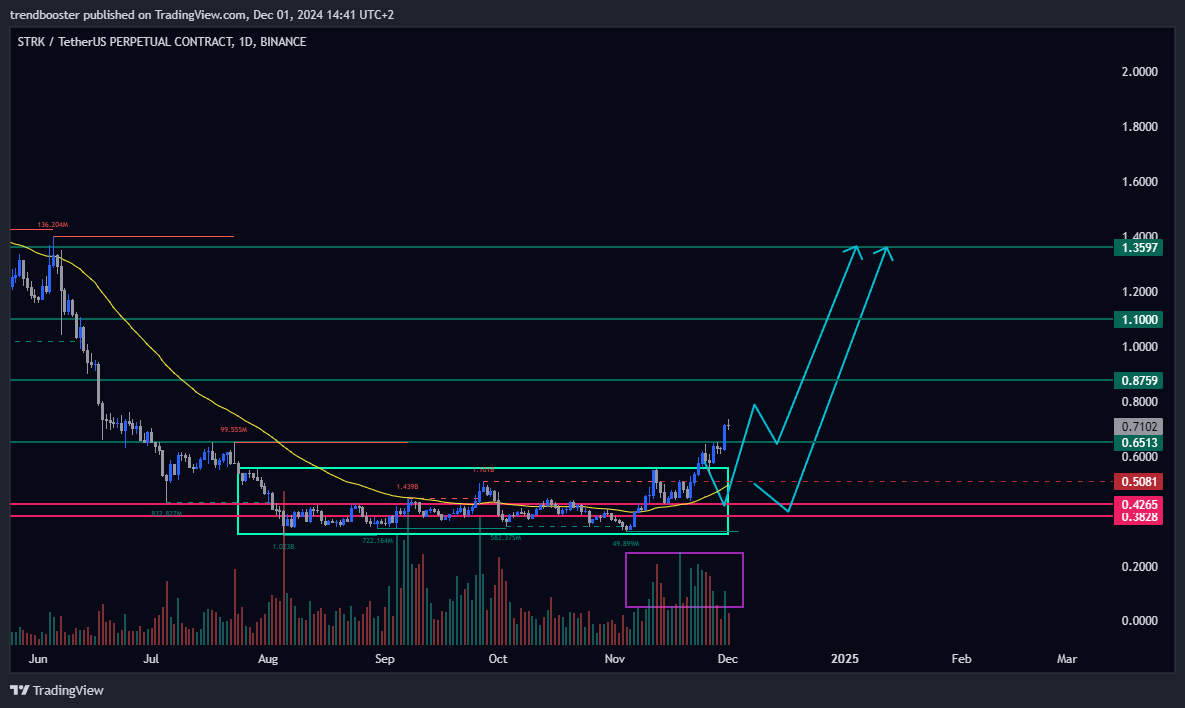Click the 1.8000 axis value
The height and width of the screenshot is (708, 1185).
1139,126
